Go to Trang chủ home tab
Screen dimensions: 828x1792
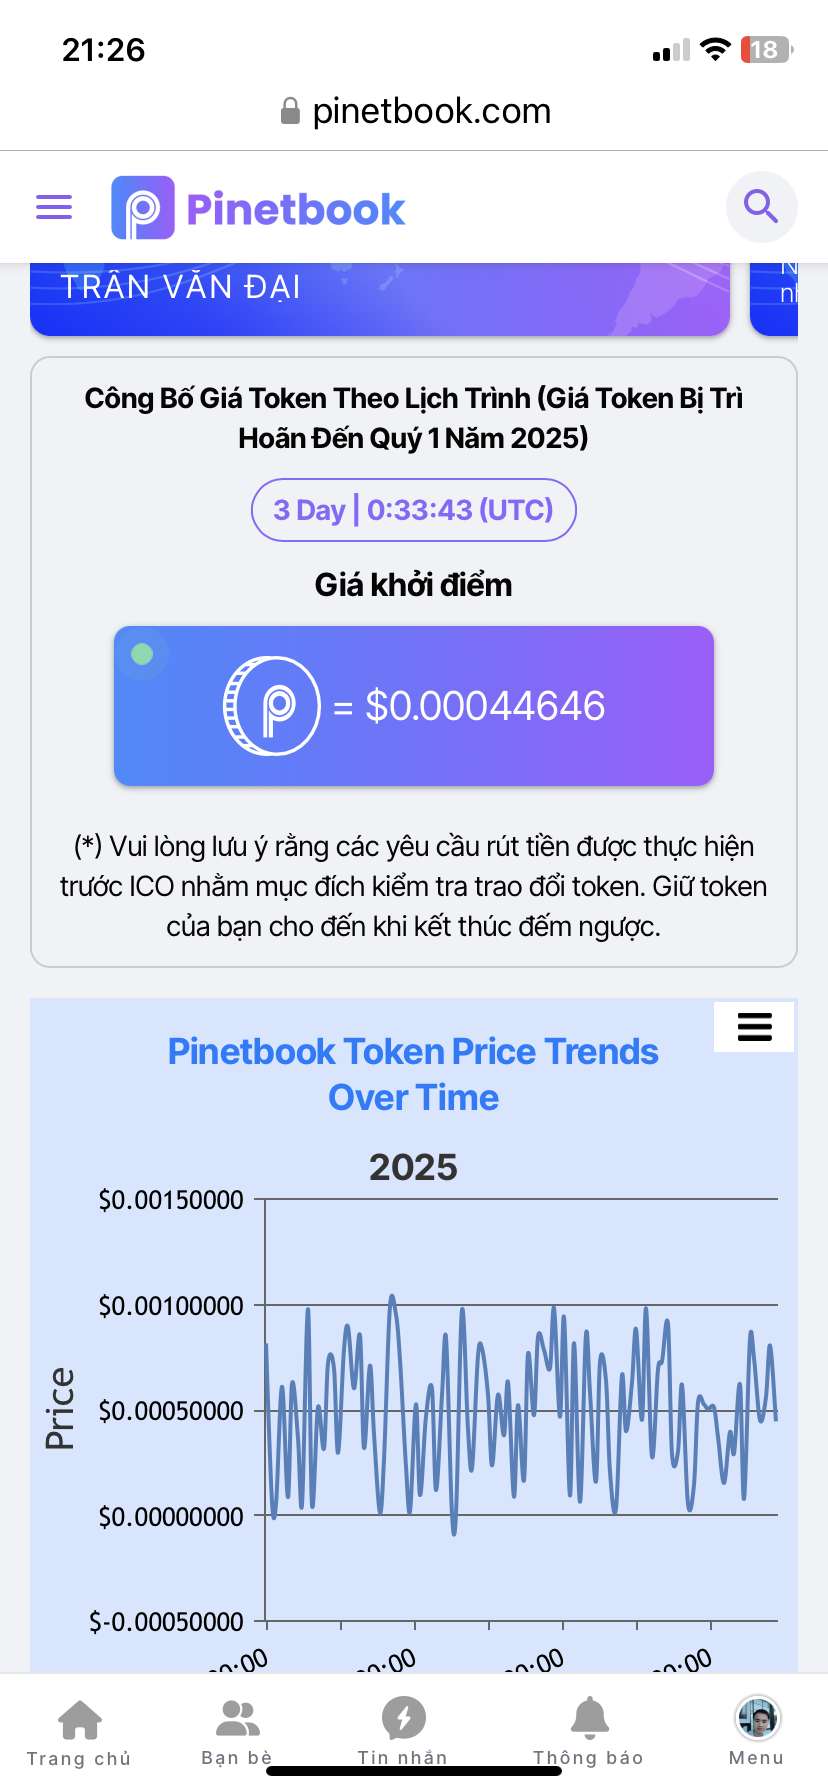pyautogui.click(x=79, y=1731)
